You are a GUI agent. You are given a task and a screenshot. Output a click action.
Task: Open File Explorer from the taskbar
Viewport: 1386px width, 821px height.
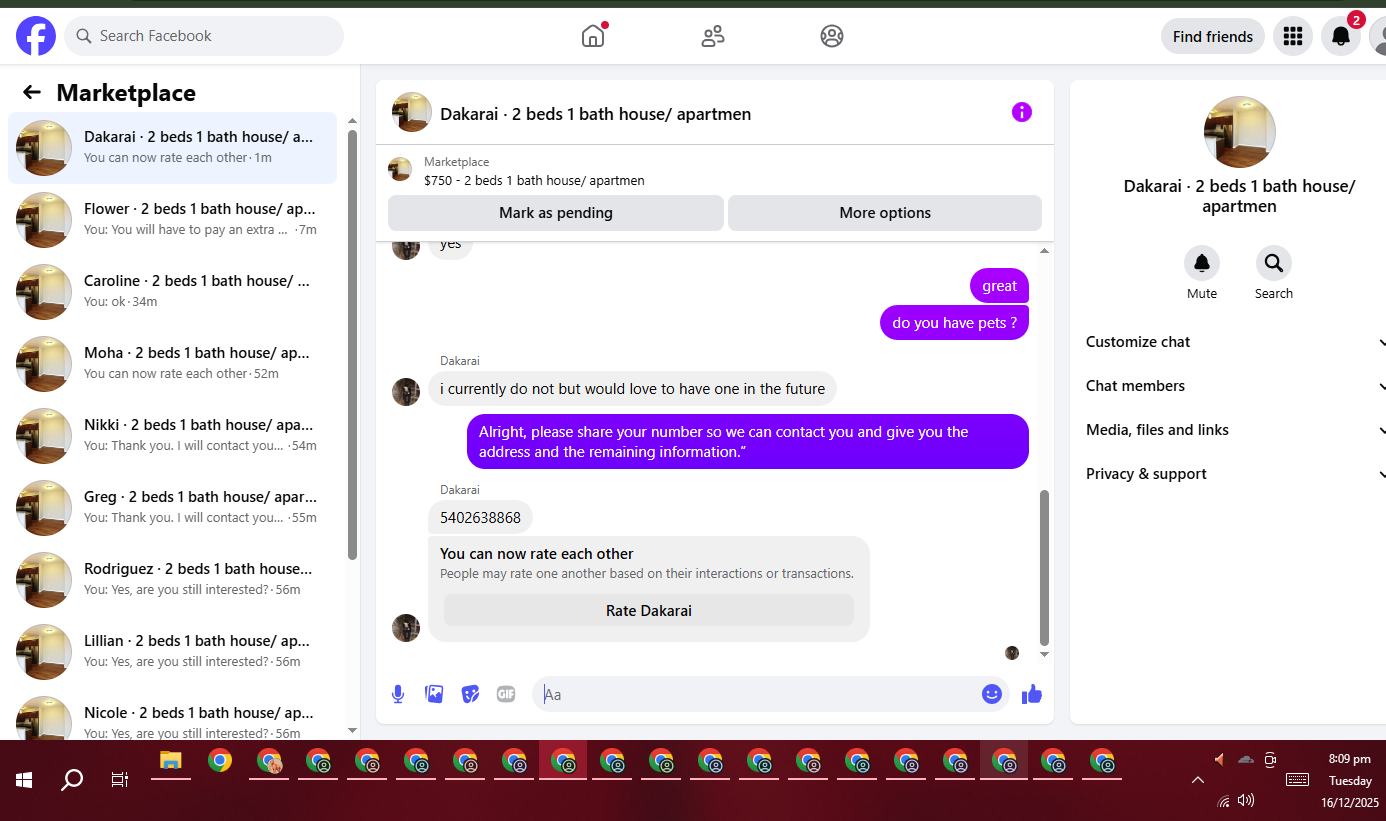171,762
